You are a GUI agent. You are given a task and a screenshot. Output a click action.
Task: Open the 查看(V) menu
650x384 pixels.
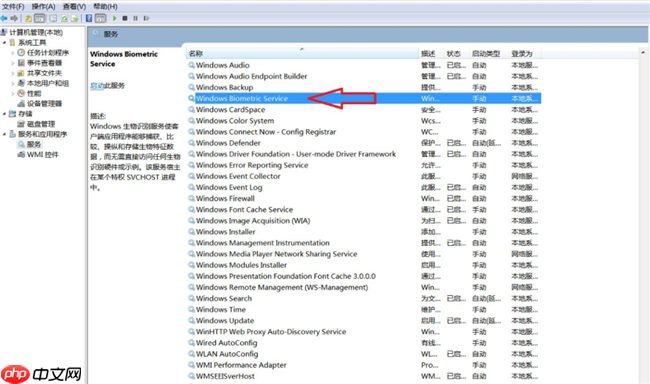pos(74,7)
